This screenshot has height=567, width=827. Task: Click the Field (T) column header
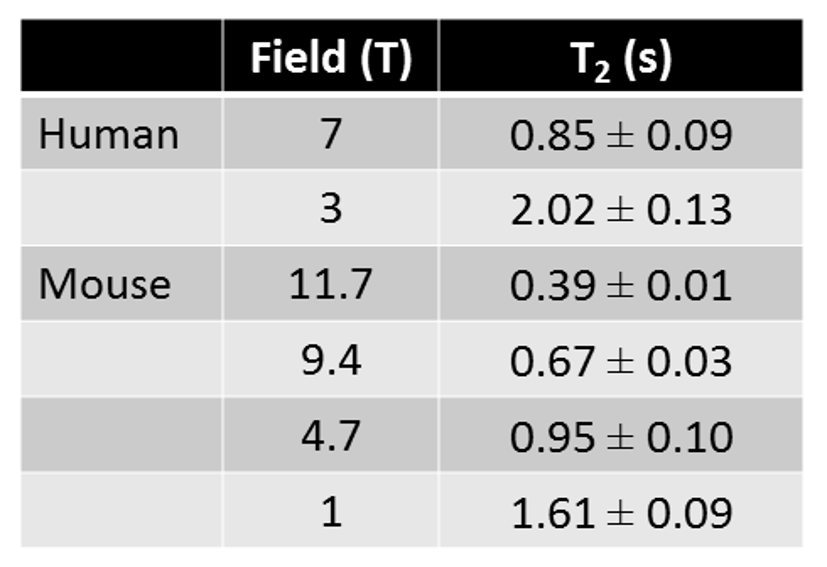tap(330, 59)
